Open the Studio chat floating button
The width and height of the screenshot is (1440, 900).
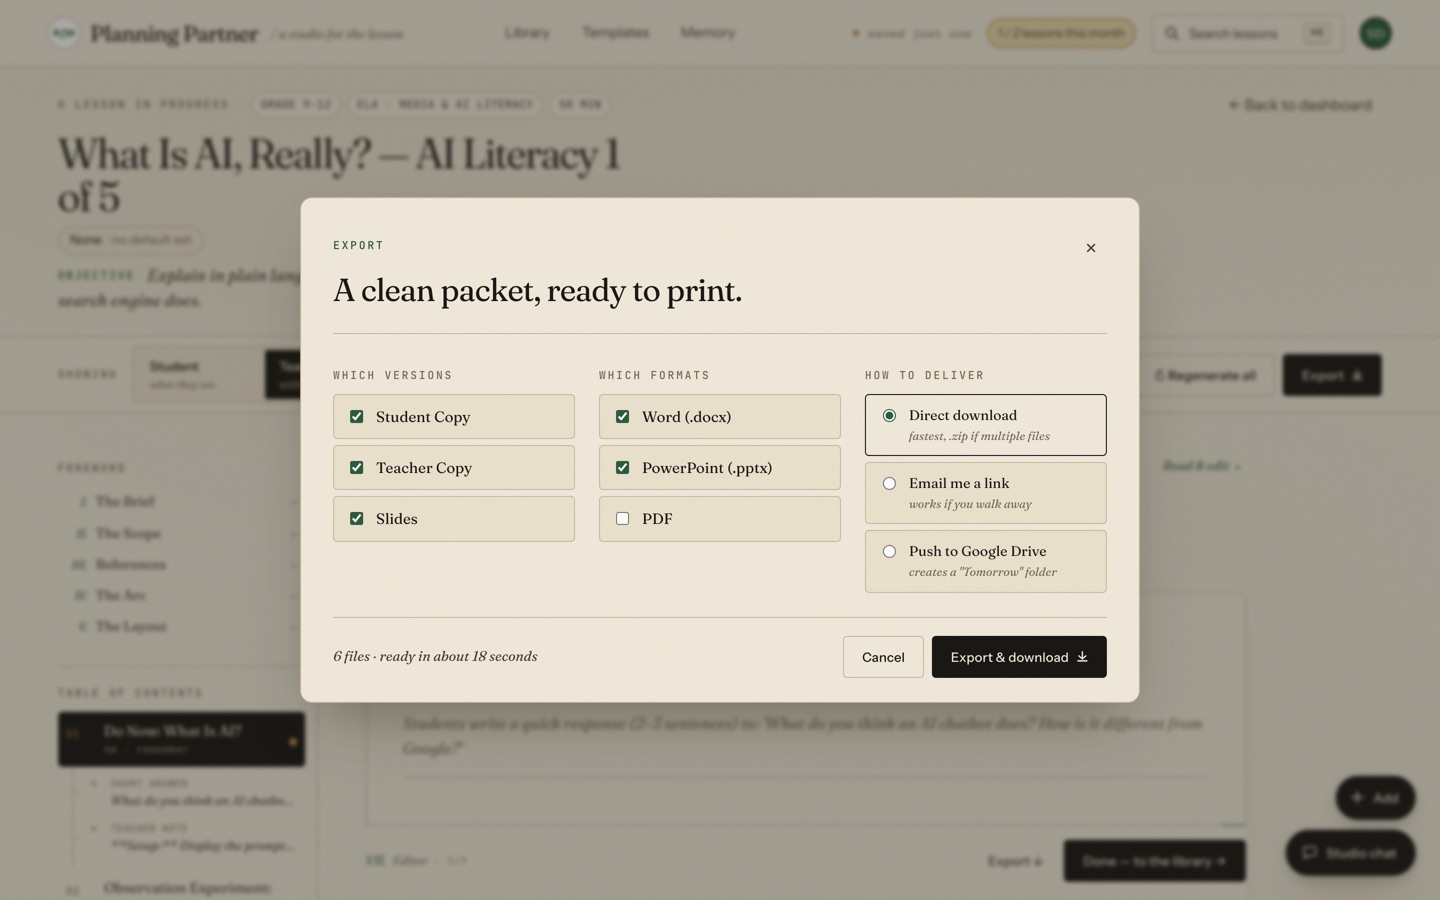[x=1350, y=853]
